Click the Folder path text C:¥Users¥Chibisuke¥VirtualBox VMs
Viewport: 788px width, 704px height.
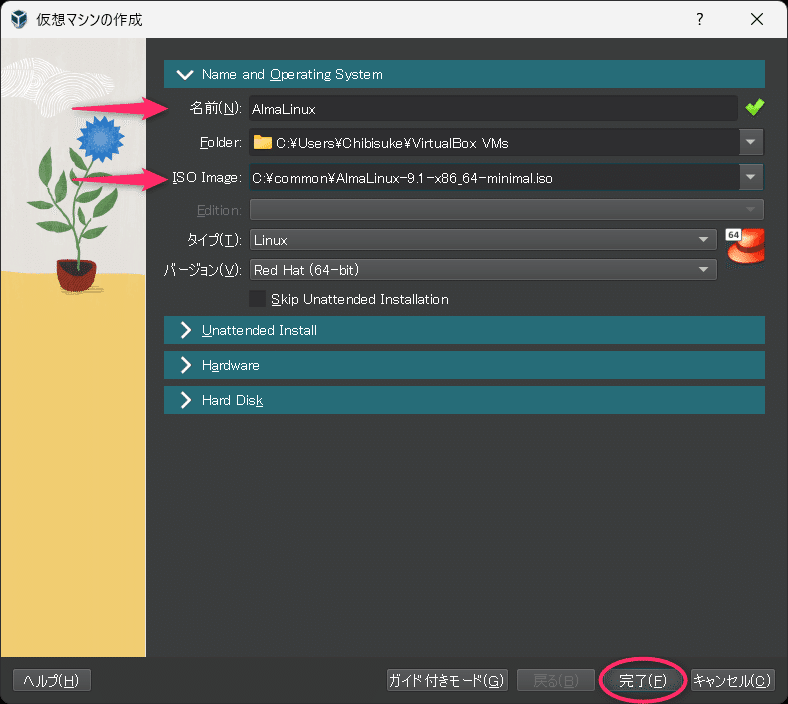tap(392, 143)
